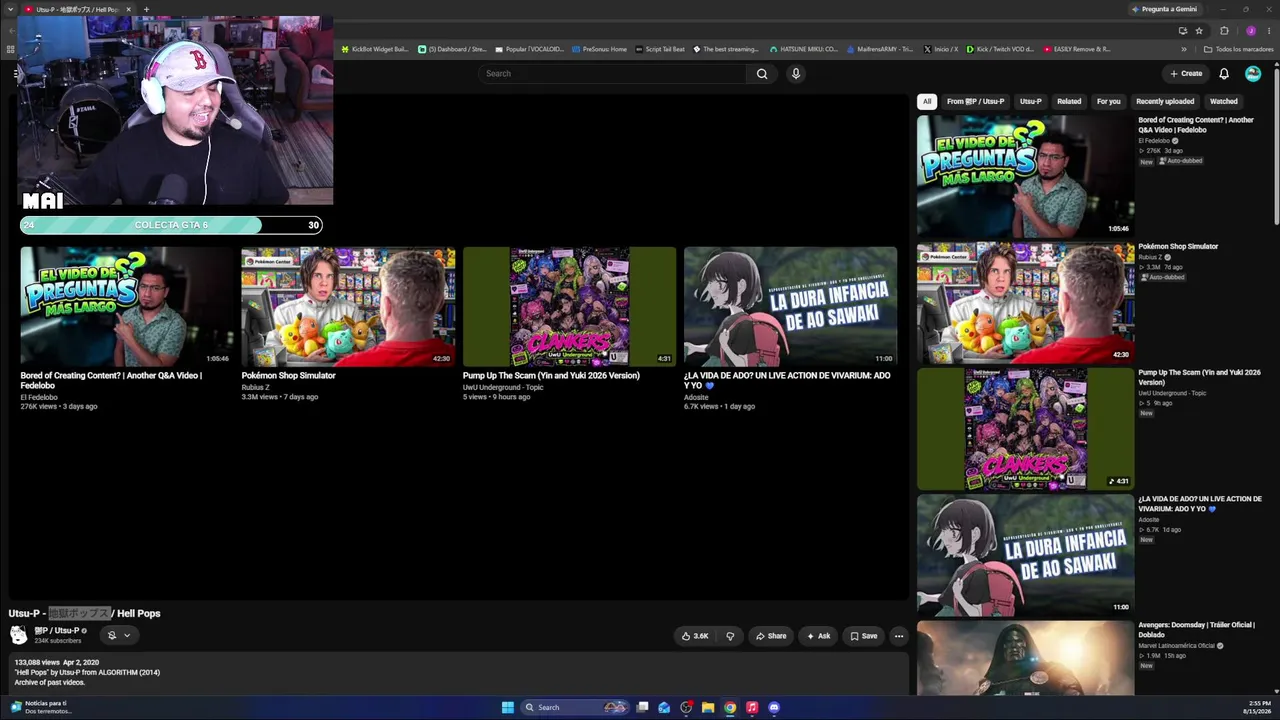Open the HATSUNE MIKU bookmark
This screenshot has height=720, width=1280.
click(803, 49)
